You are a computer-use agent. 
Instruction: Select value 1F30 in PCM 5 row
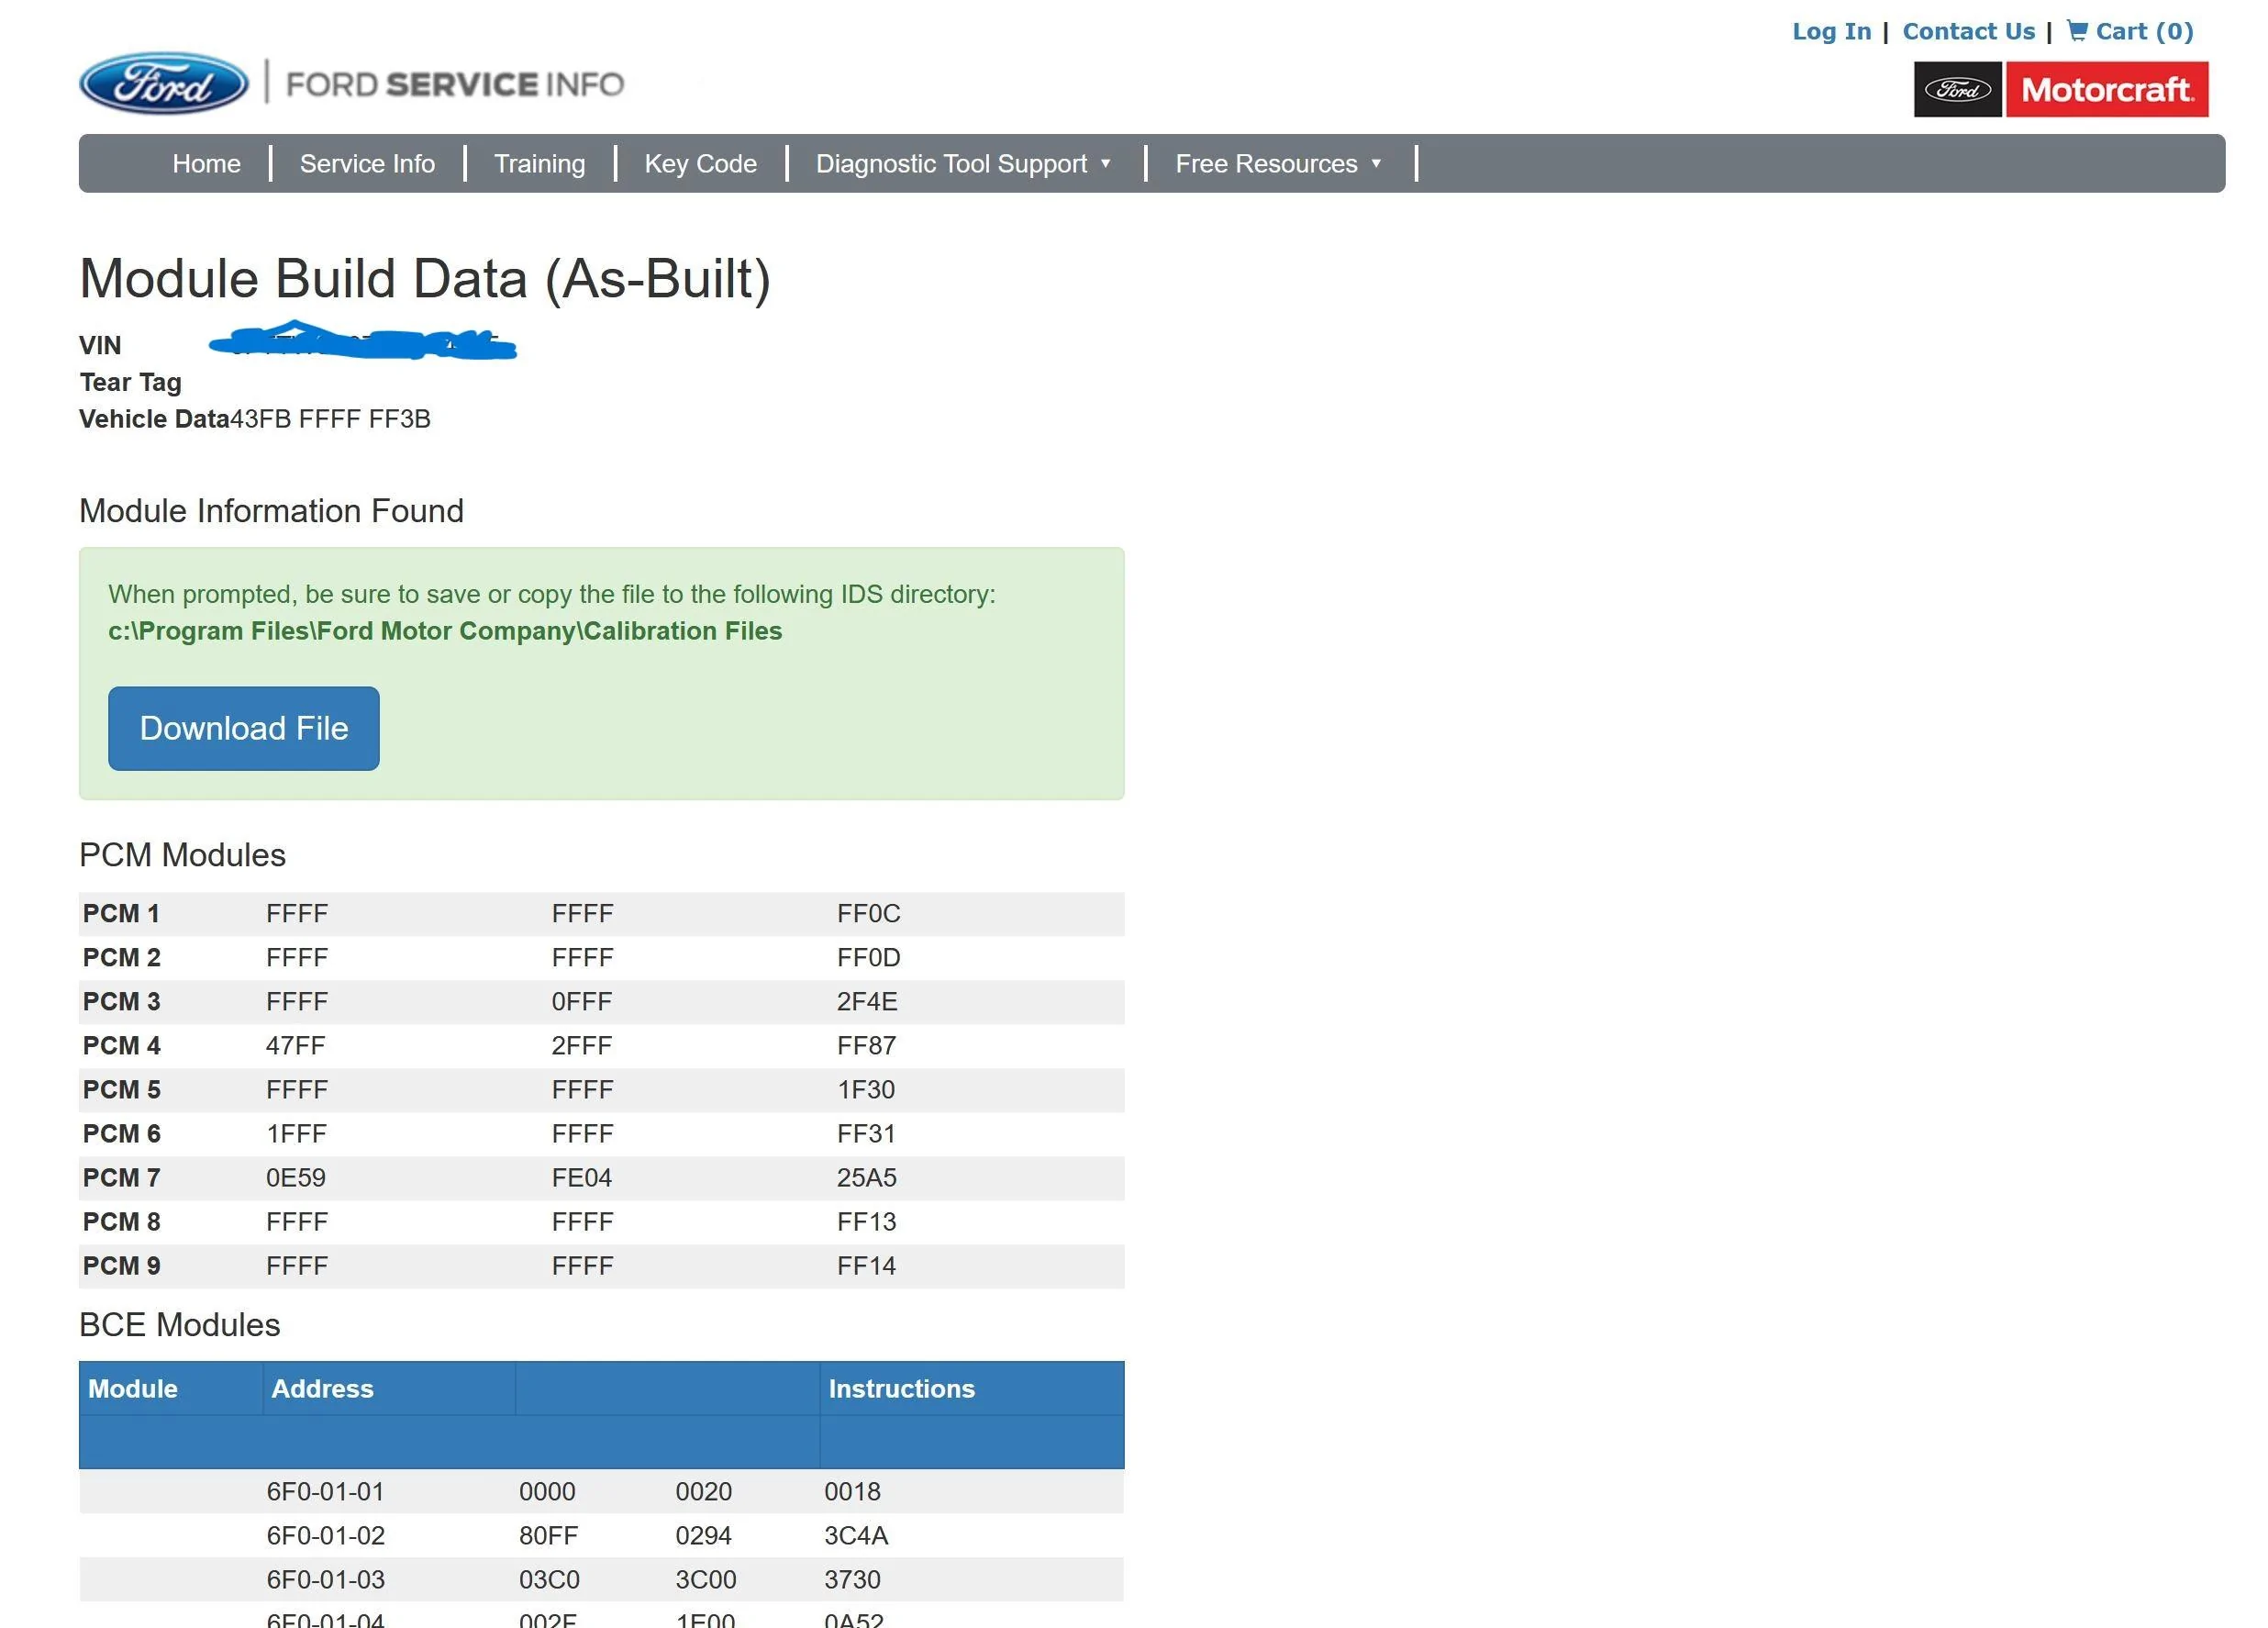866,1089
